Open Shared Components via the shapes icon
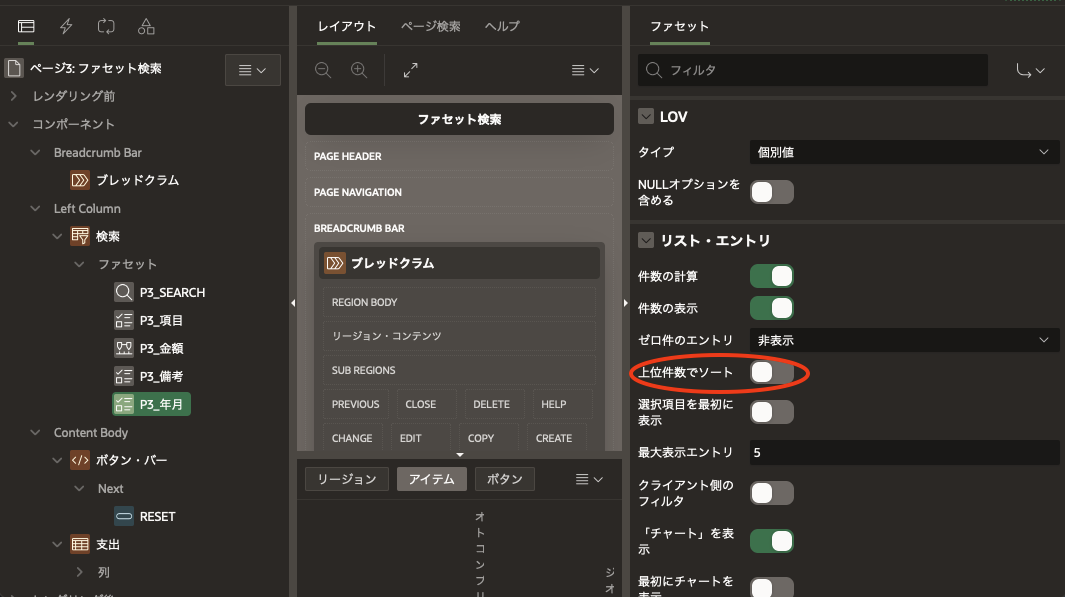 [146, 27]
